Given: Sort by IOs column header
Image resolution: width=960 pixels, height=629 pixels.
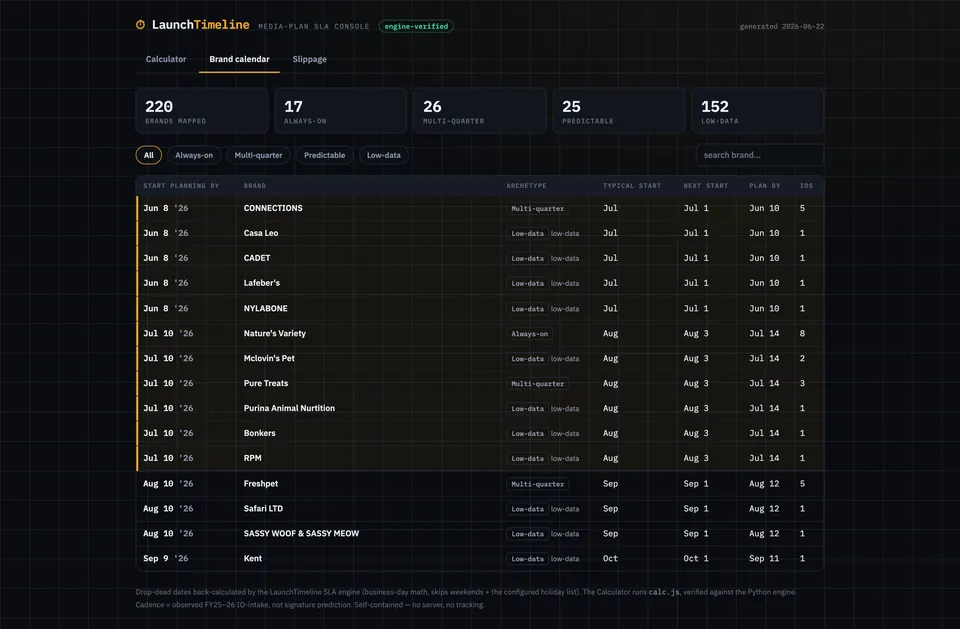Looking at the screenshot, I should (806, 186).
